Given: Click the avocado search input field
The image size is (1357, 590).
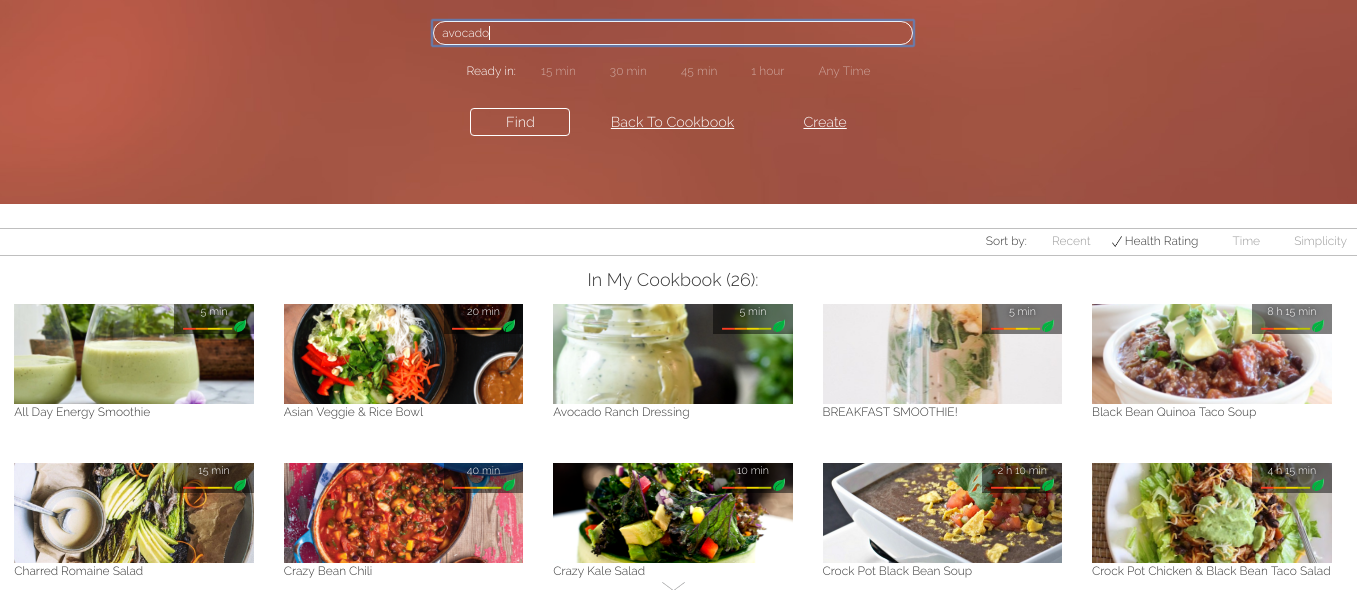Looking at the screenshot, I should (673, 33).
